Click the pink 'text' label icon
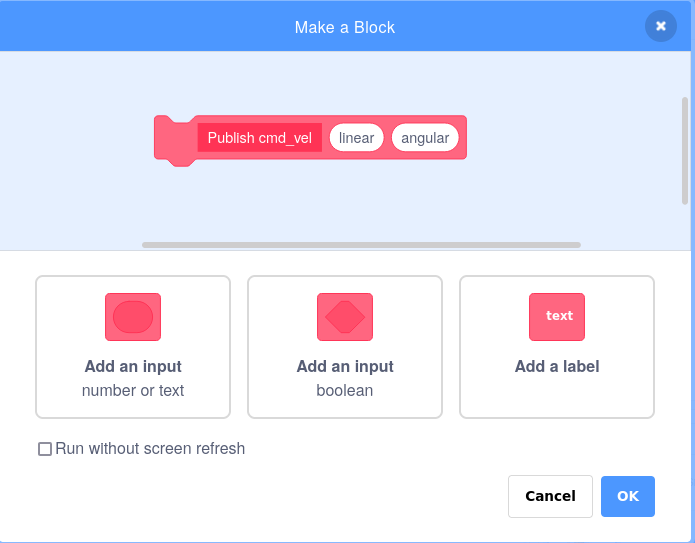 [x=557, y=317]
